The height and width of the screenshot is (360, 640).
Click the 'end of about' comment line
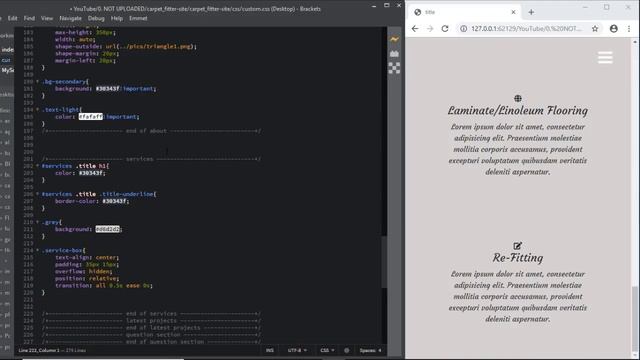(151, 131)
